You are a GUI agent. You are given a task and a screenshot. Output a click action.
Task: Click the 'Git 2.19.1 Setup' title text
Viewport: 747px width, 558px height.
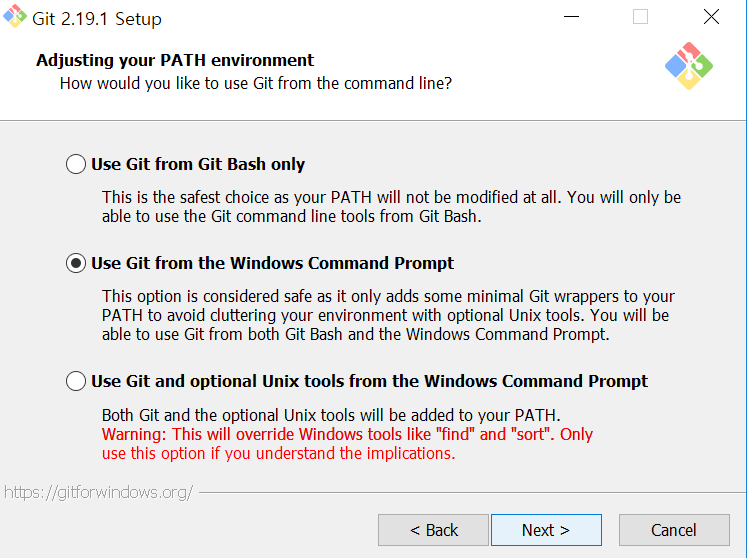pyautogui.click(x=97, y=19)
